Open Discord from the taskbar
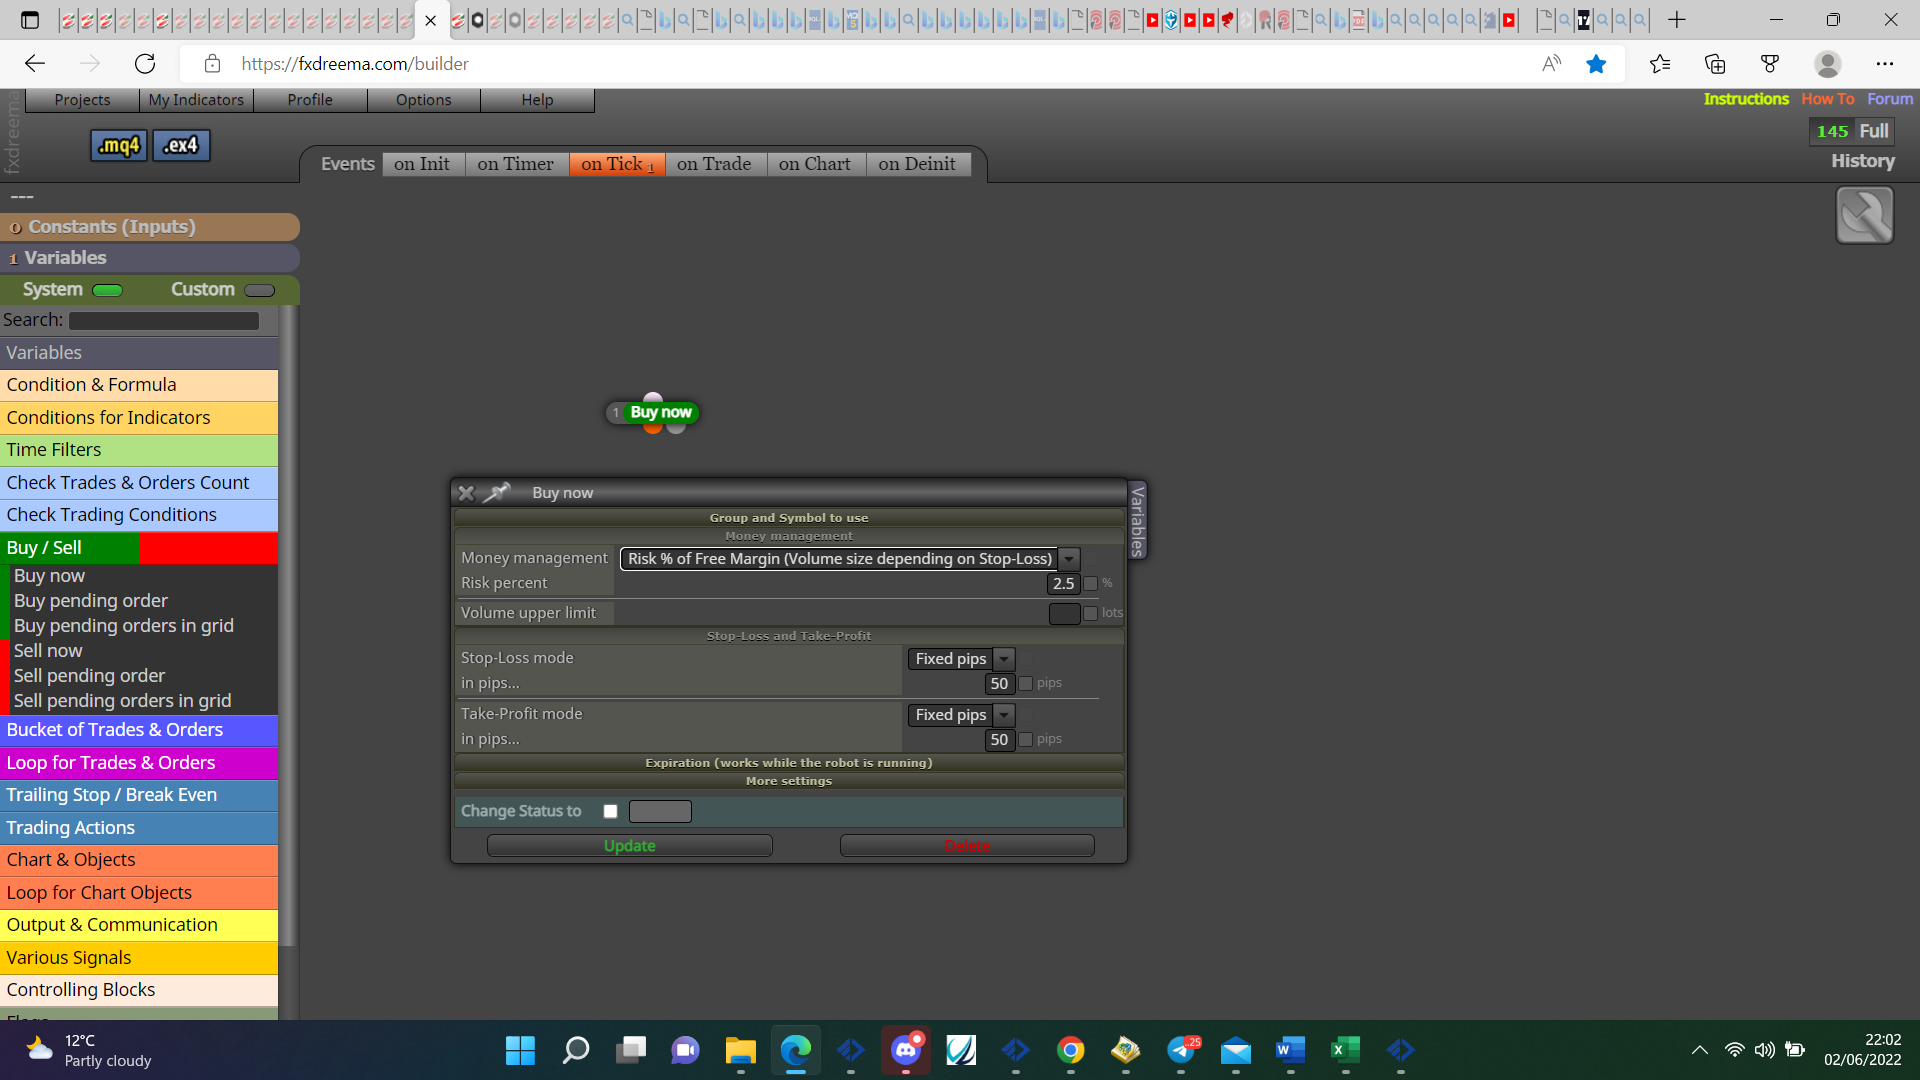 (906, 1050)
